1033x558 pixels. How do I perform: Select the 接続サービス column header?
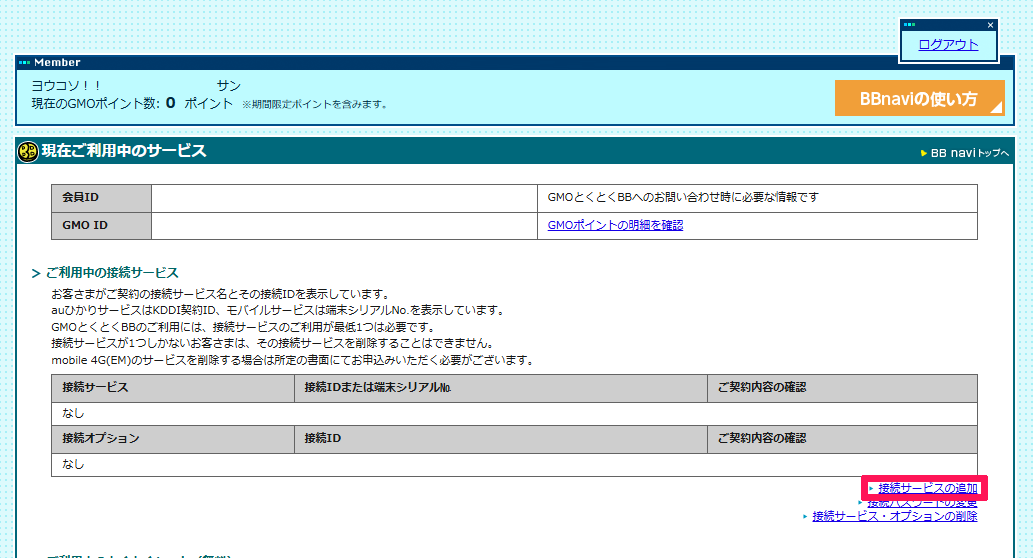point(173,388)
